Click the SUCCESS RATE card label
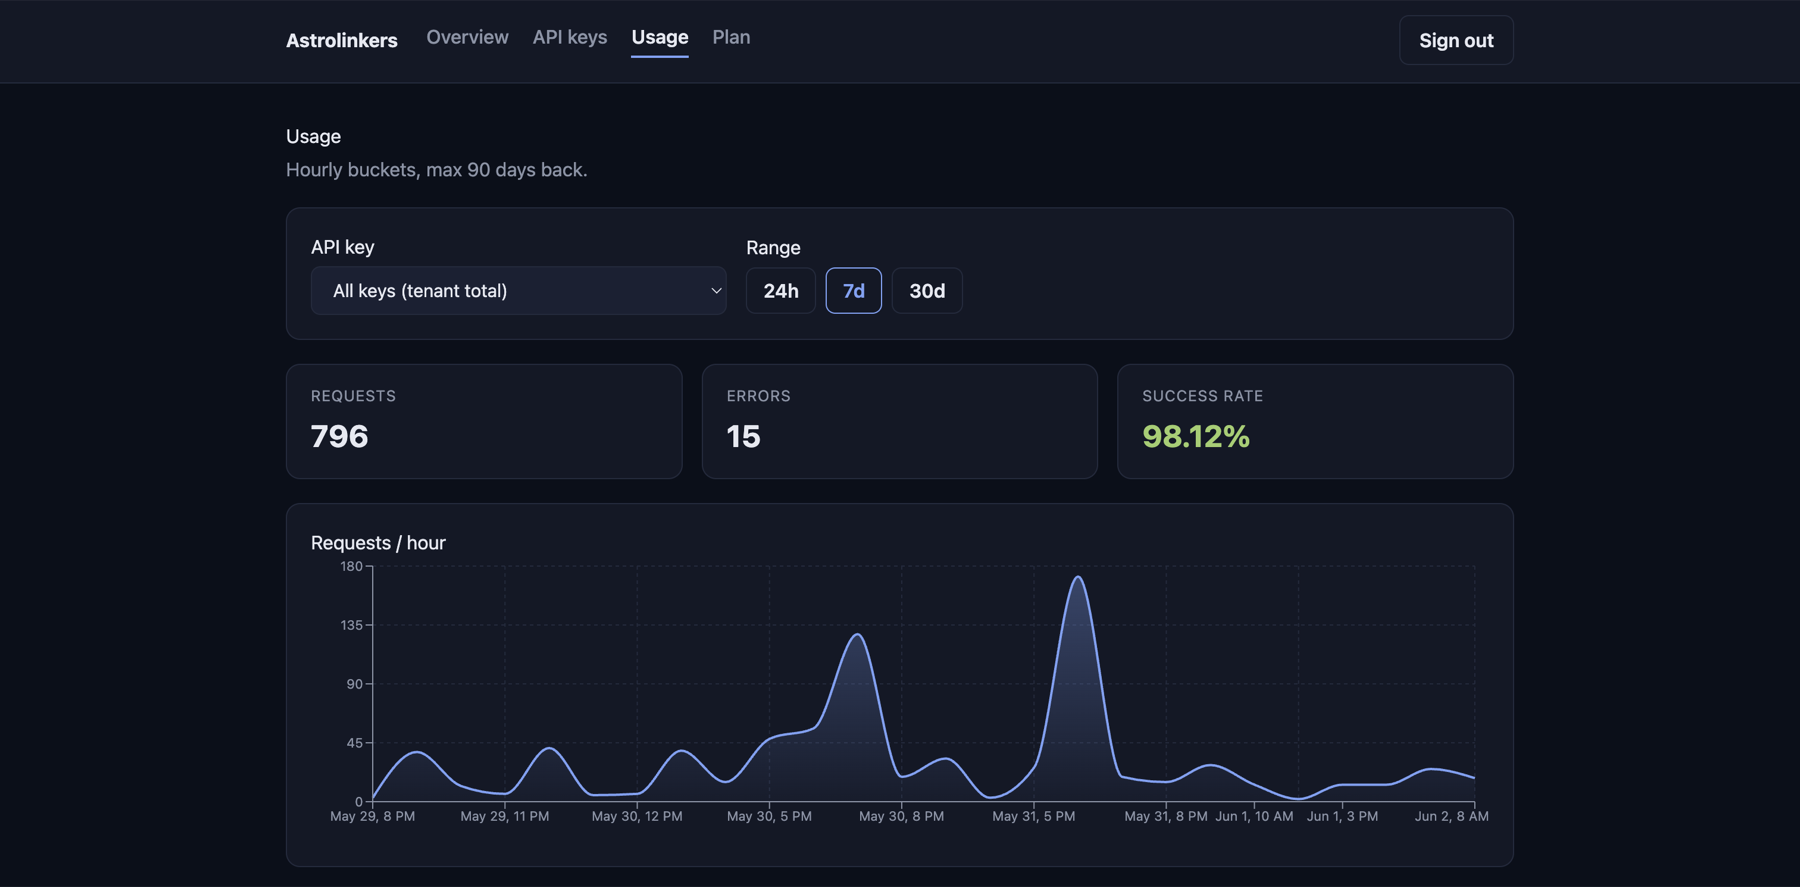The image size is (1800, 887). tap(1203, 396)
